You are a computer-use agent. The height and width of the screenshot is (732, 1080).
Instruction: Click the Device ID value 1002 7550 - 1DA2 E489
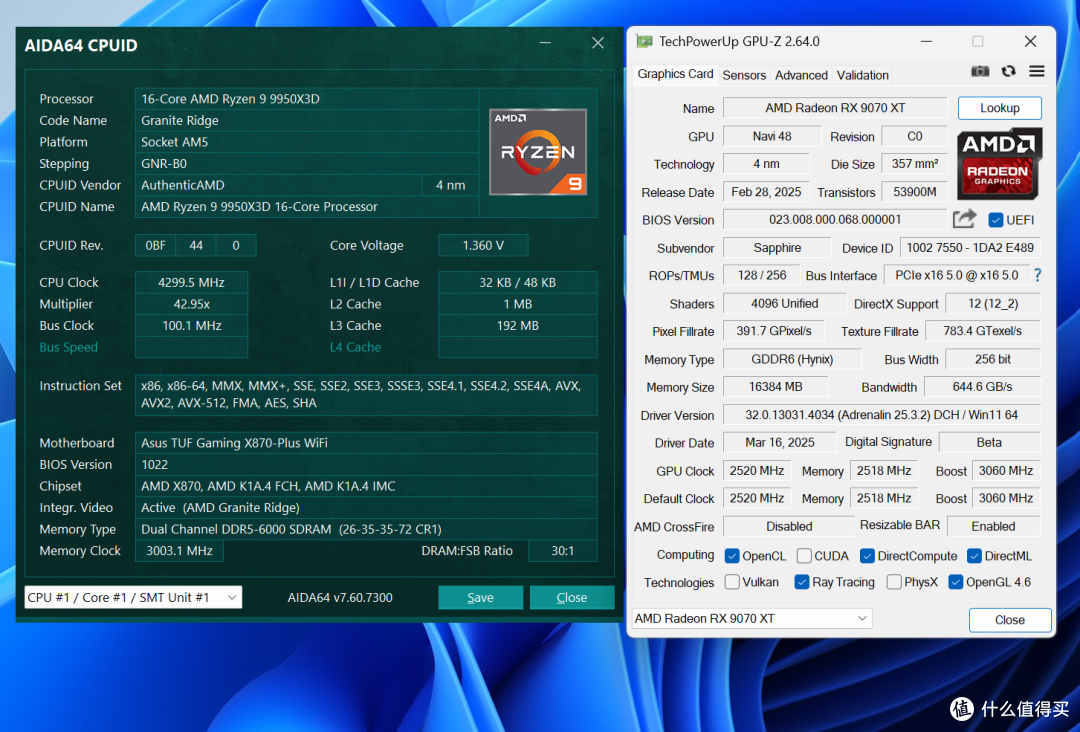970,247
